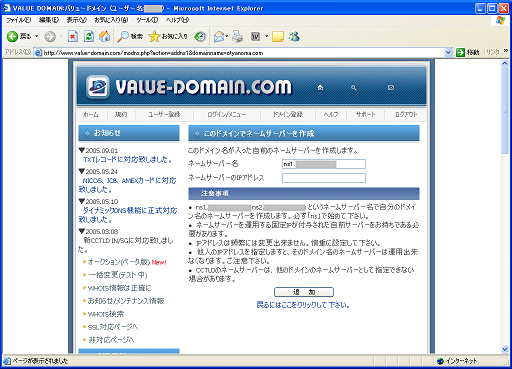
Task: Stop page loading with red X icon
Action: tap(73, 36)
